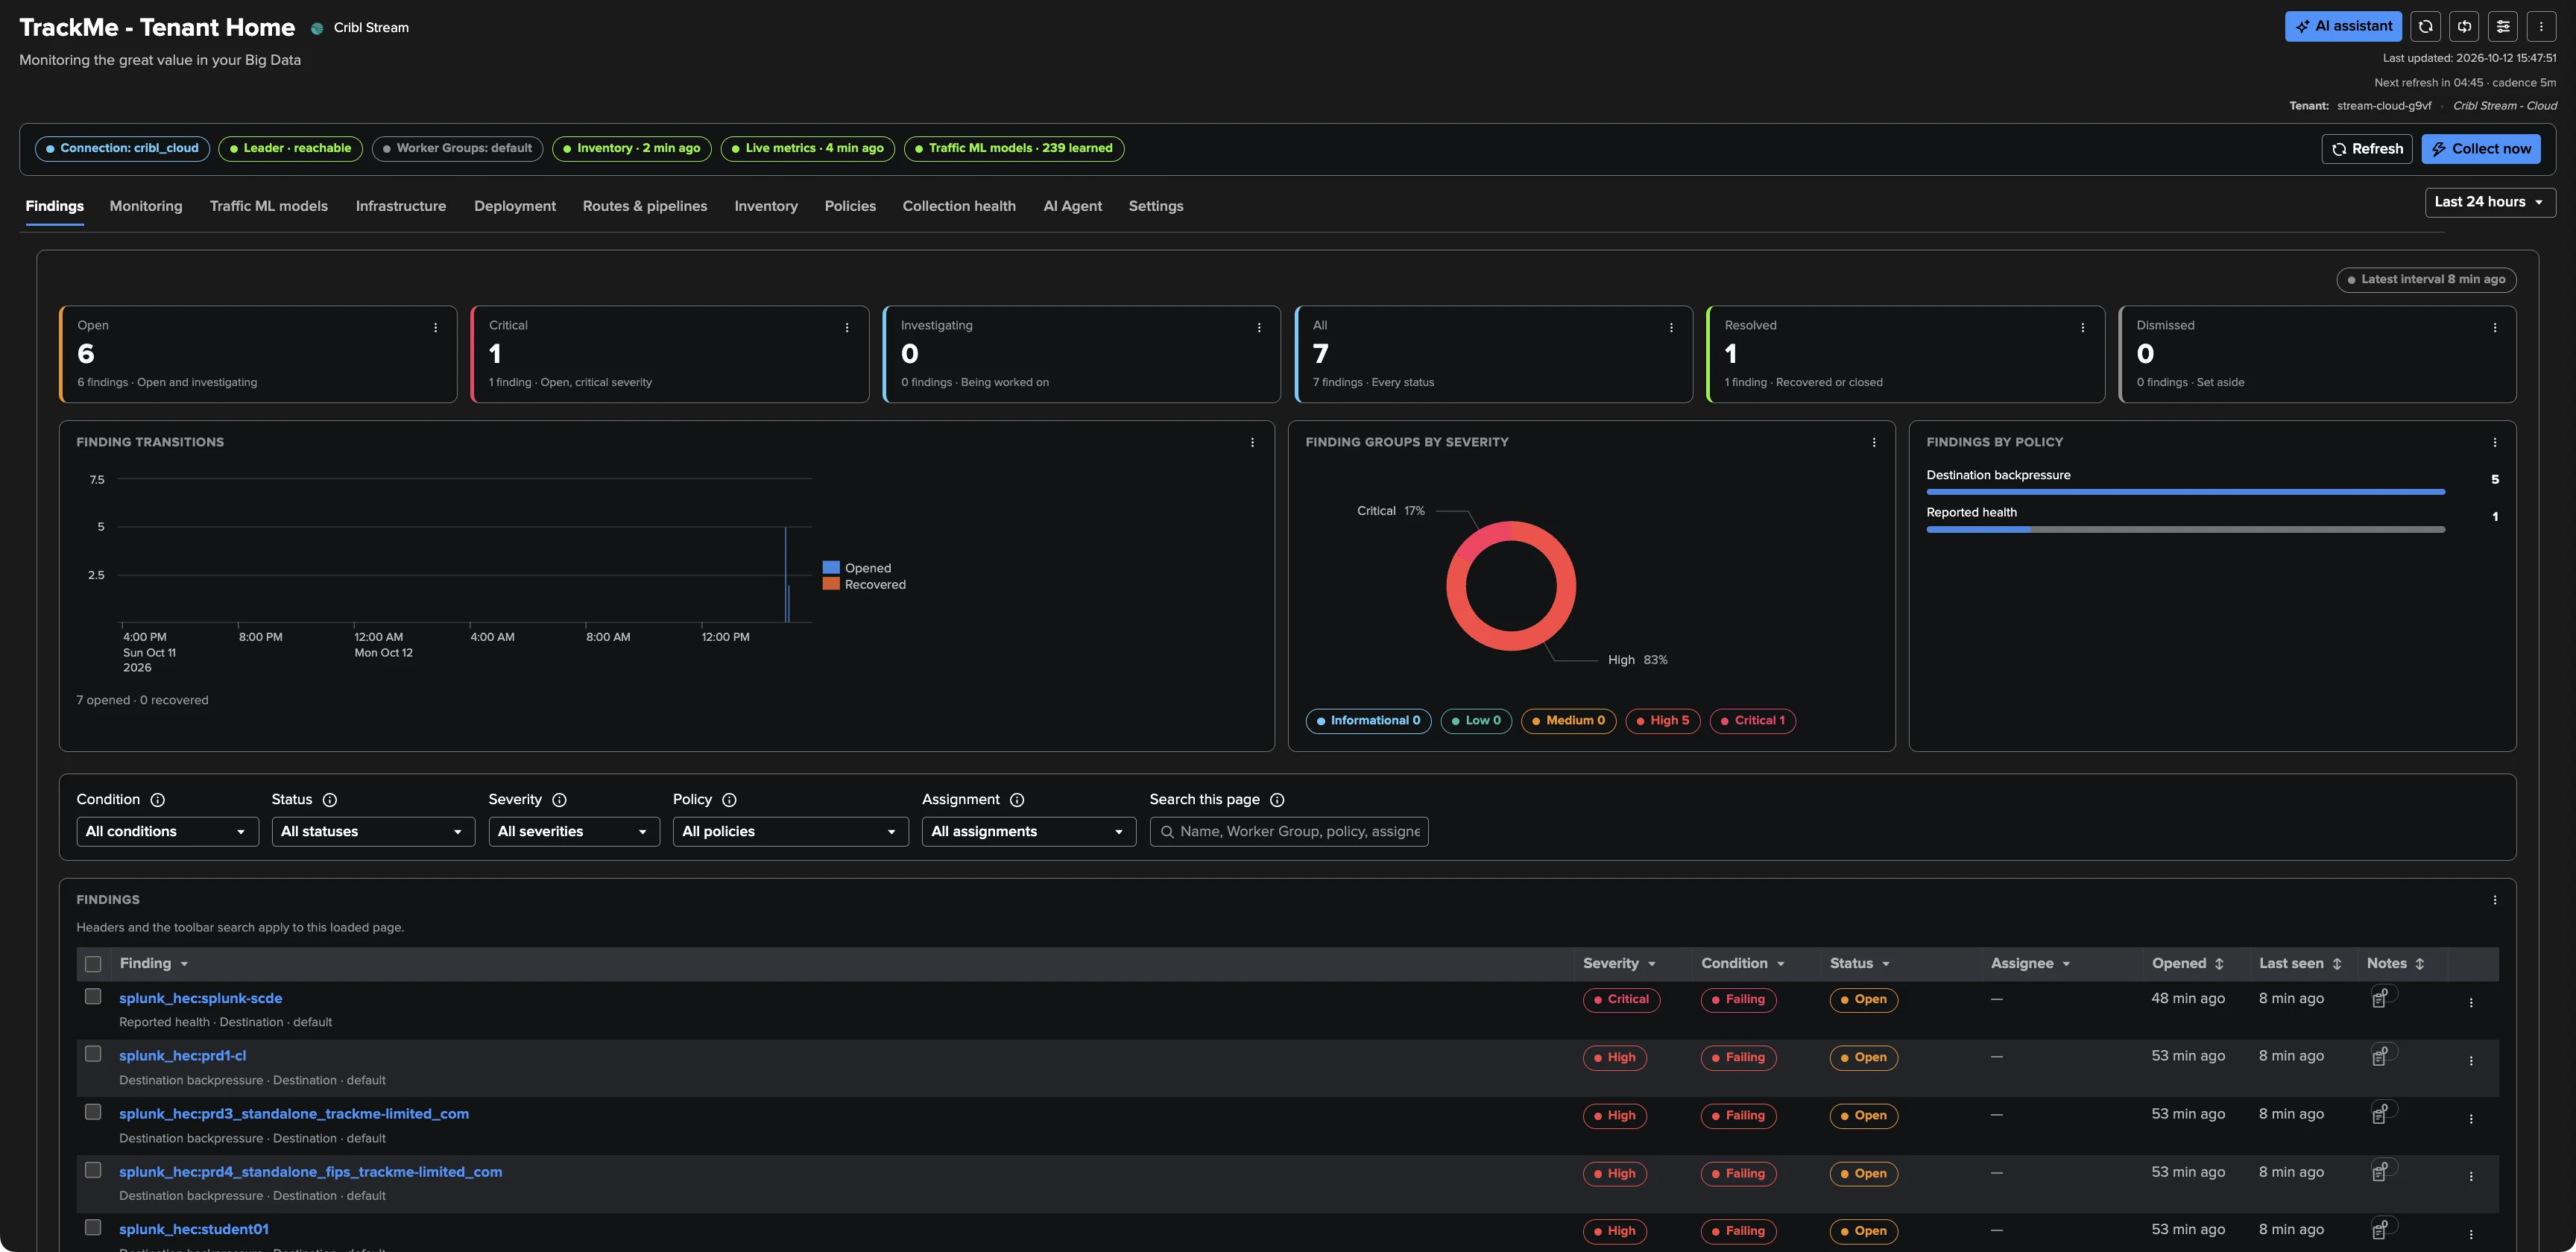Click the Search this page input field
Image resolution: width=2576 pixels, height=1252 pixels.
[x=1289, y=832]
